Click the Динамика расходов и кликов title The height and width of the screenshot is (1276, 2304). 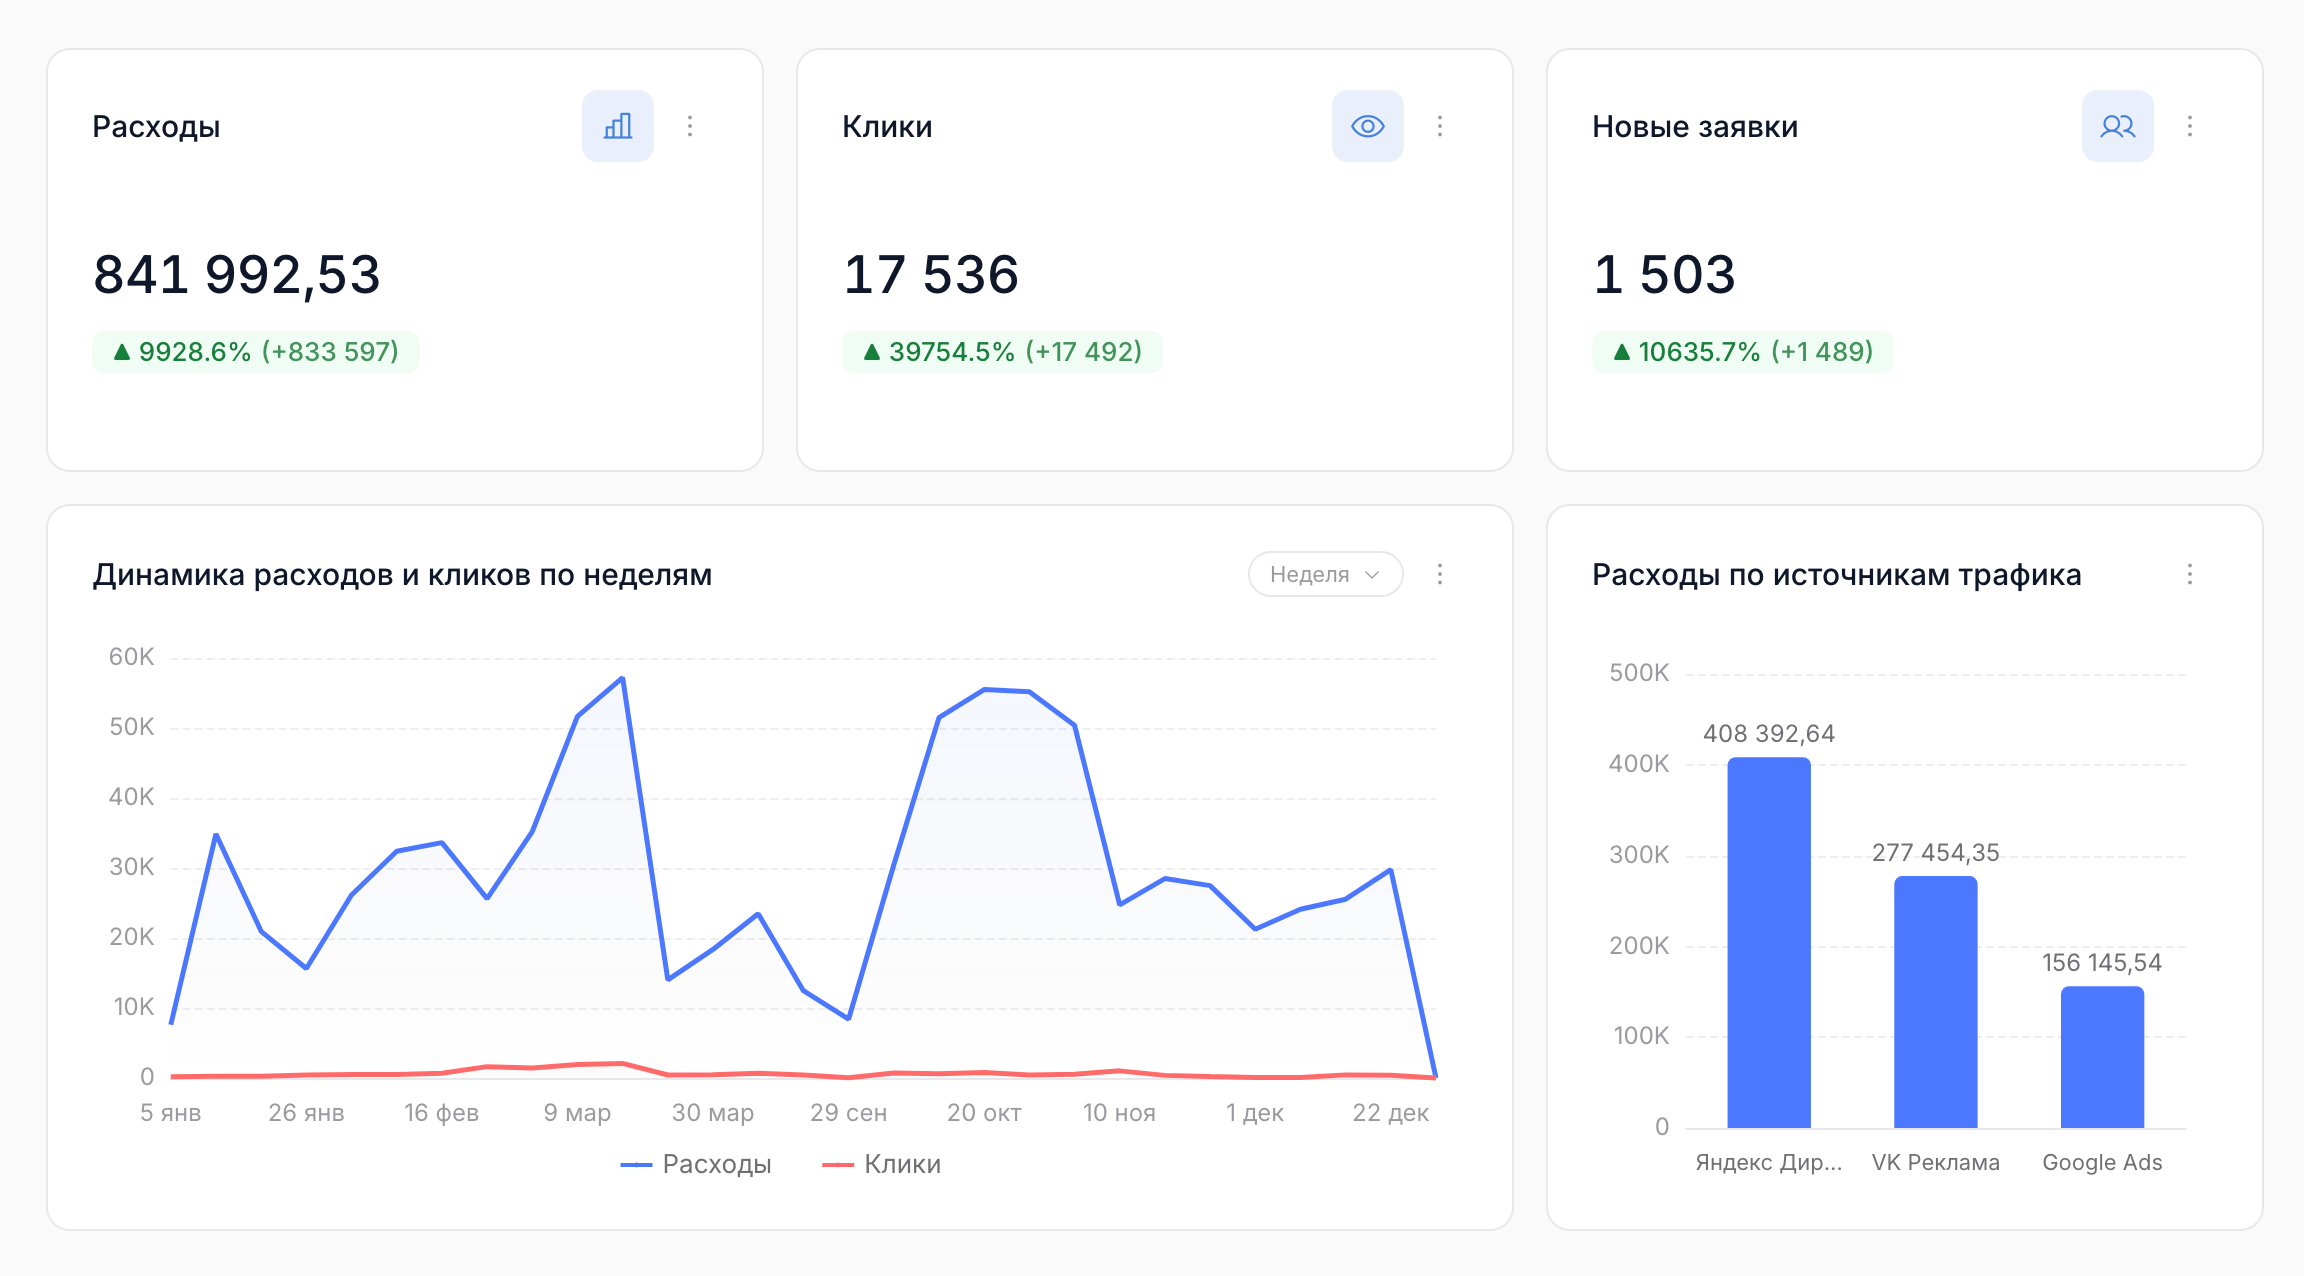(402, 575)
